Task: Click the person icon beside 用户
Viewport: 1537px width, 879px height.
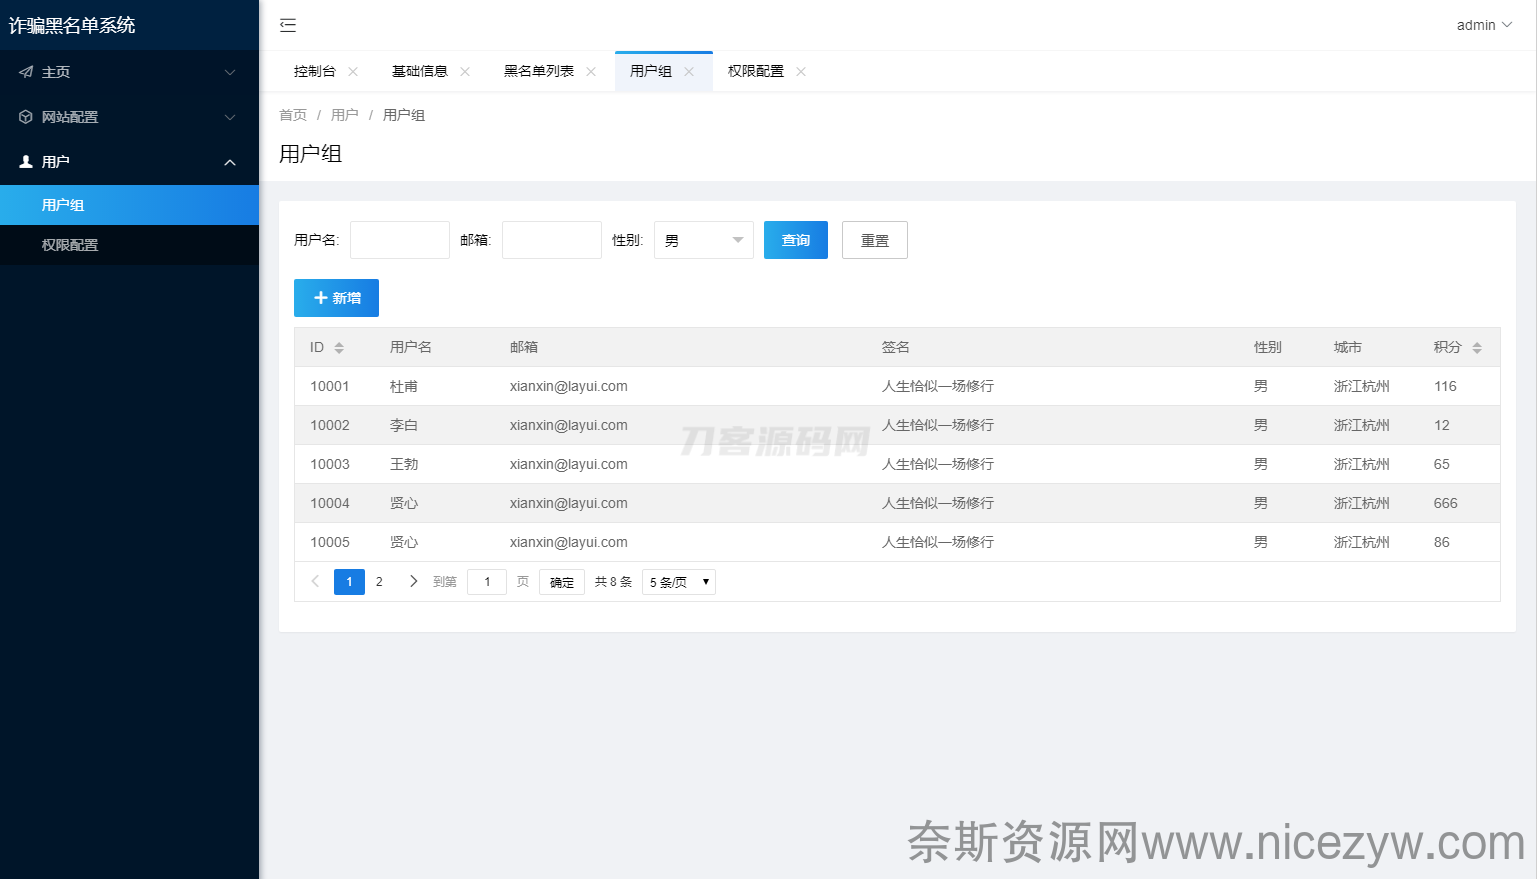Action: coord(26,161)
